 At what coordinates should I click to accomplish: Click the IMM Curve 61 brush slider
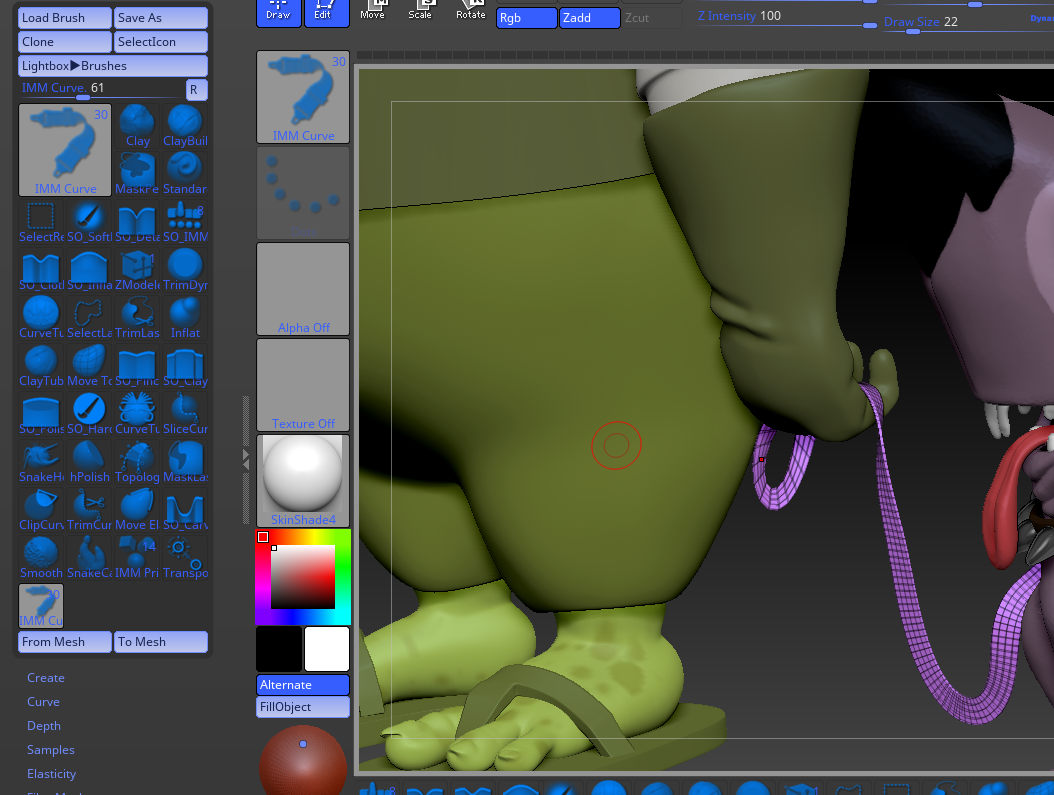tap(101, 89)
